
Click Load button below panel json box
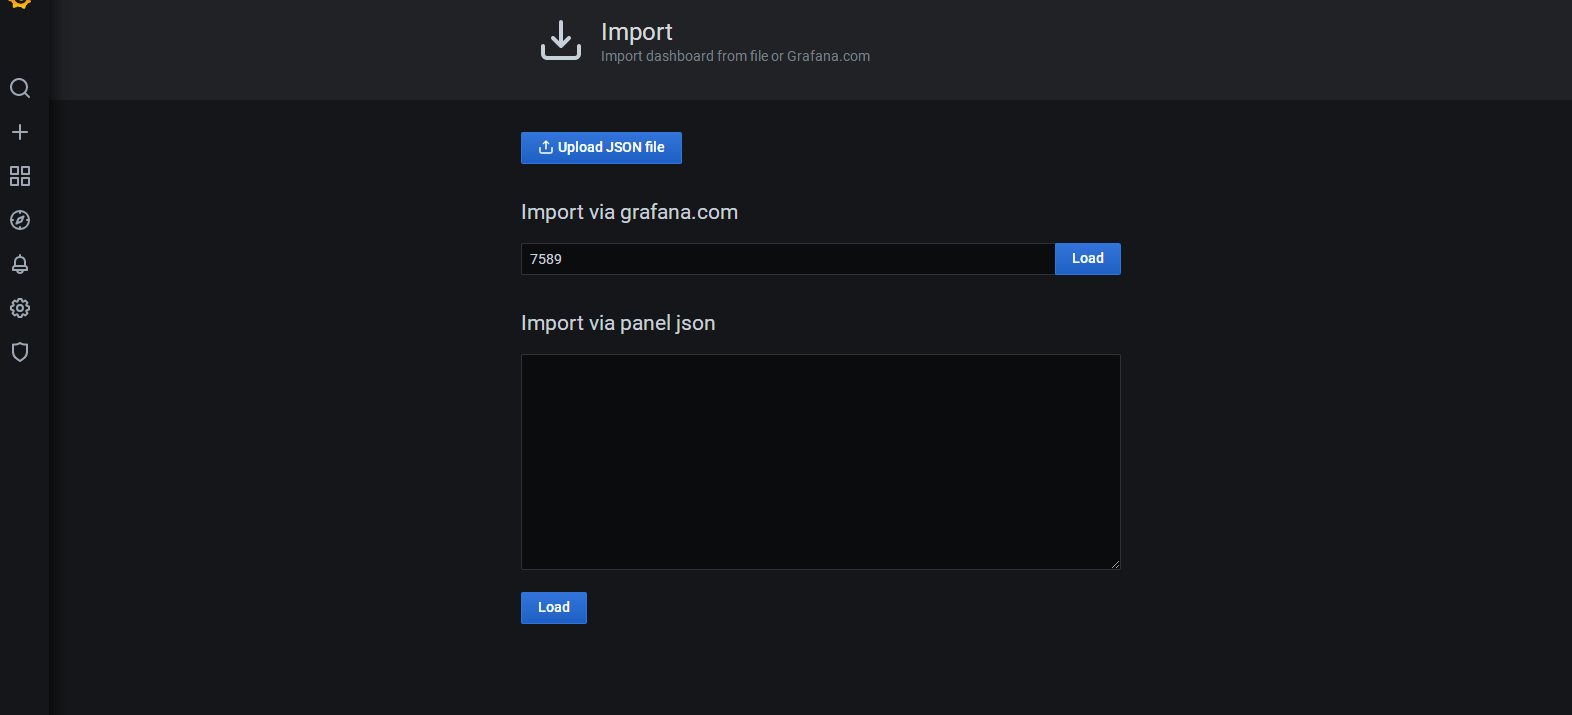(x=554, y=608)
